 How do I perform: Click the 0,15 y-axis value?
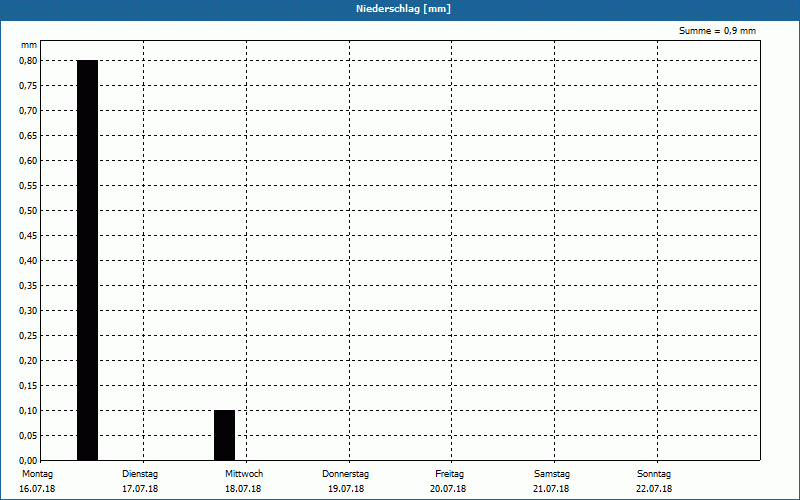click(28, 386)
